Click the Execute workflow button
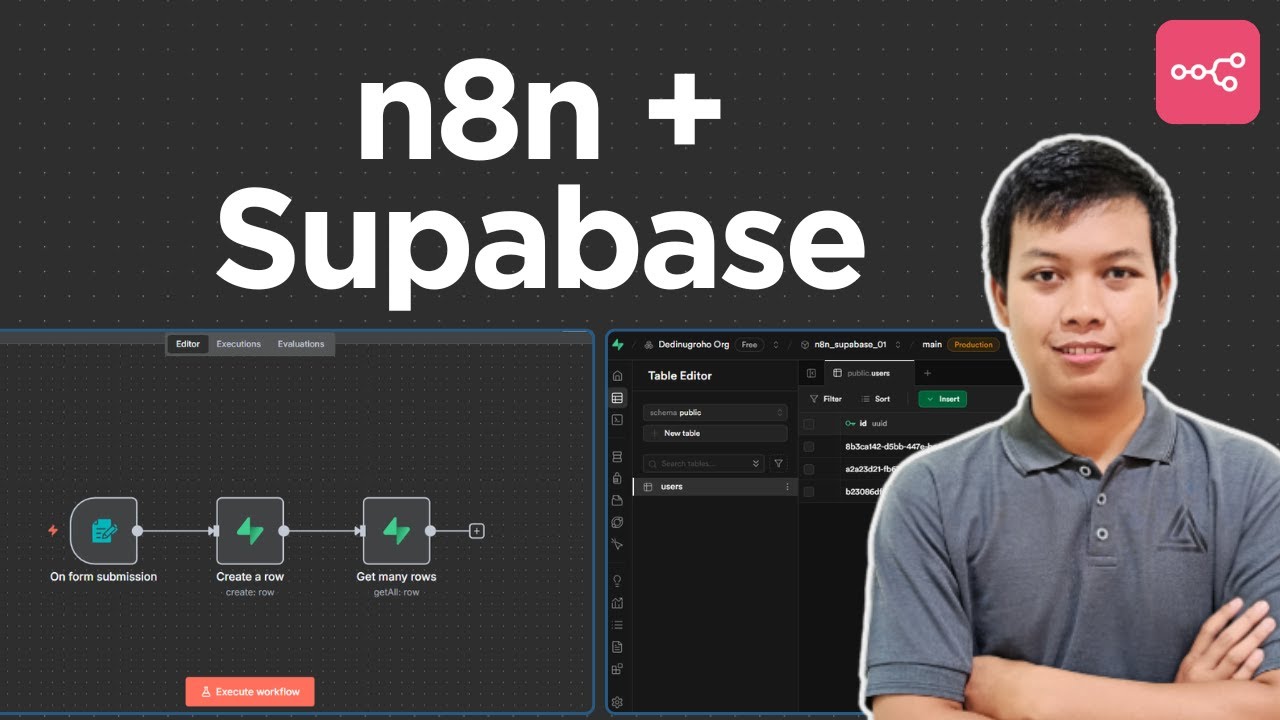 [x=250, y=692]
